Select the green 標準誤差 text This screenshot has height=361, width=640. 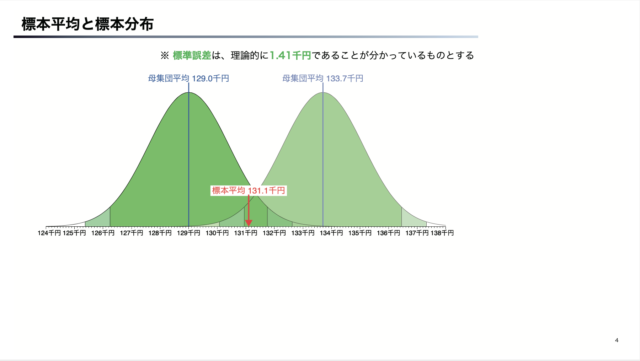(x=192, y=56)
